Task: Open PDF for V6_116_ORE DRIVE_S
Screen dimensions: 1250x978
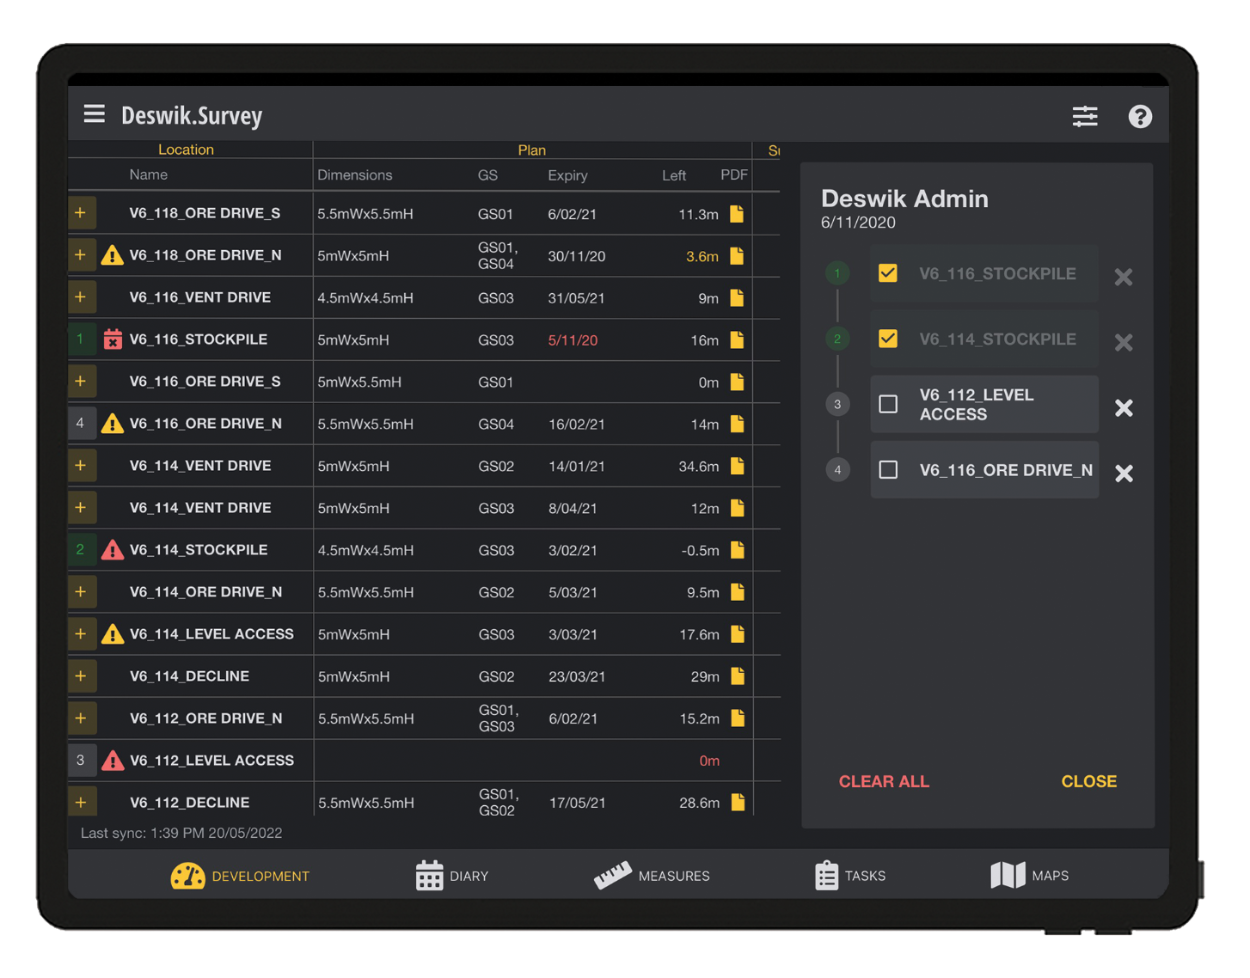Action: 737,382
